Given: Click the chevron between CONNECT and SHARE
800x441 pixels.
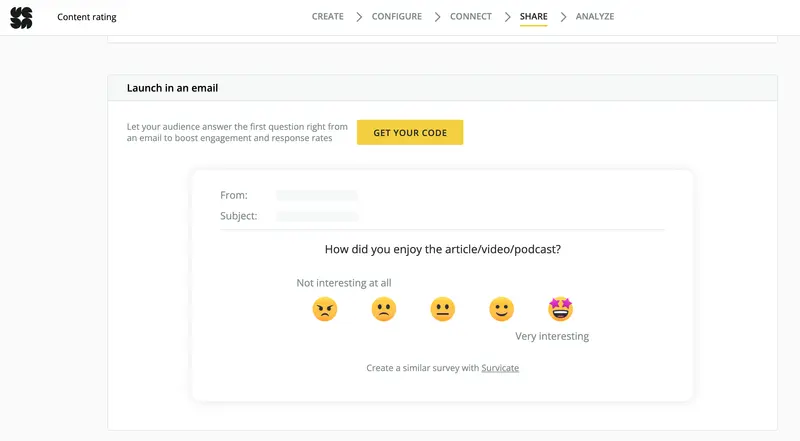Looking at the screenshot, I should [x=507, y=17].
